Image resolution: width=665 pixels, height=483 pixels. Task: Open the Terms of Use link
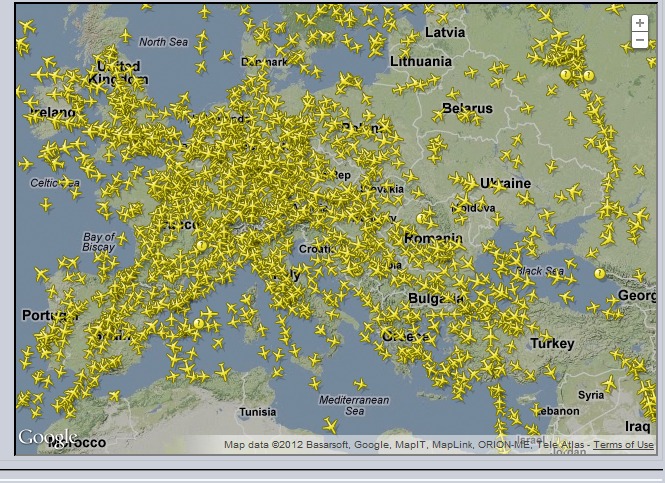[624, 445]
